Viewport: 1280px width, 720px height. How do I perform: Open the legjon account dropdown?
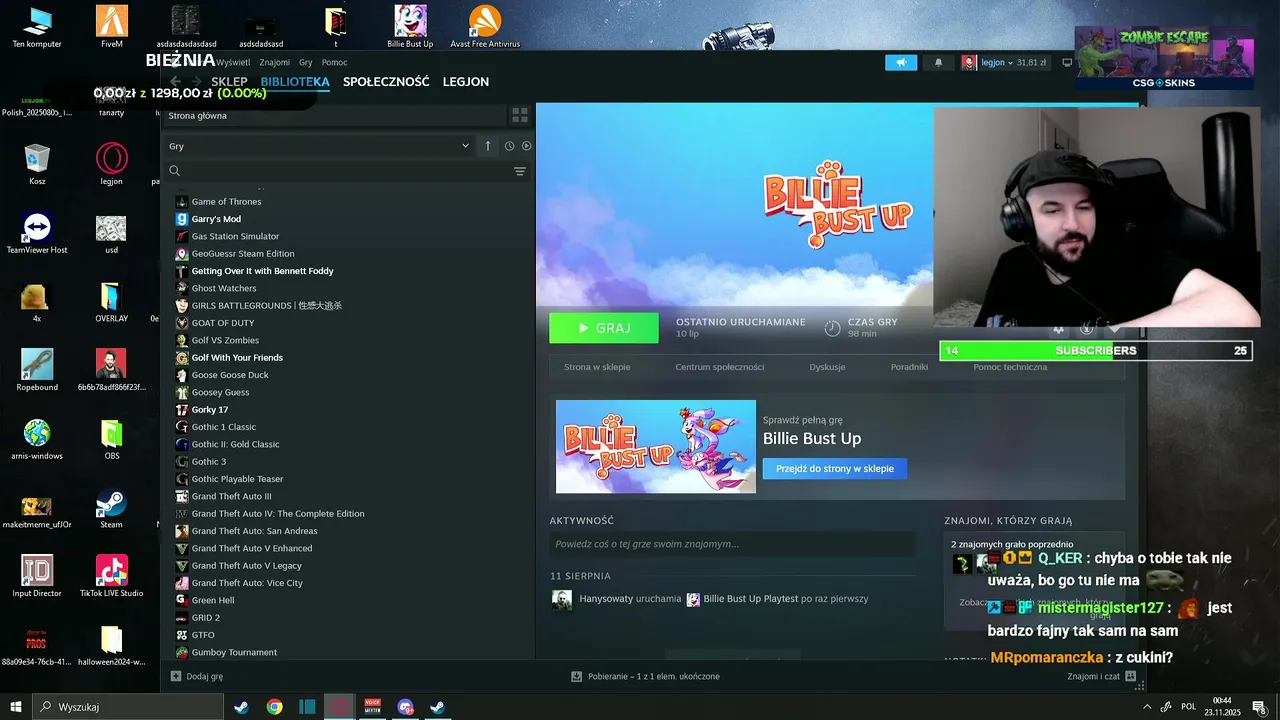pyautogui.click(x=1005, y=62)
